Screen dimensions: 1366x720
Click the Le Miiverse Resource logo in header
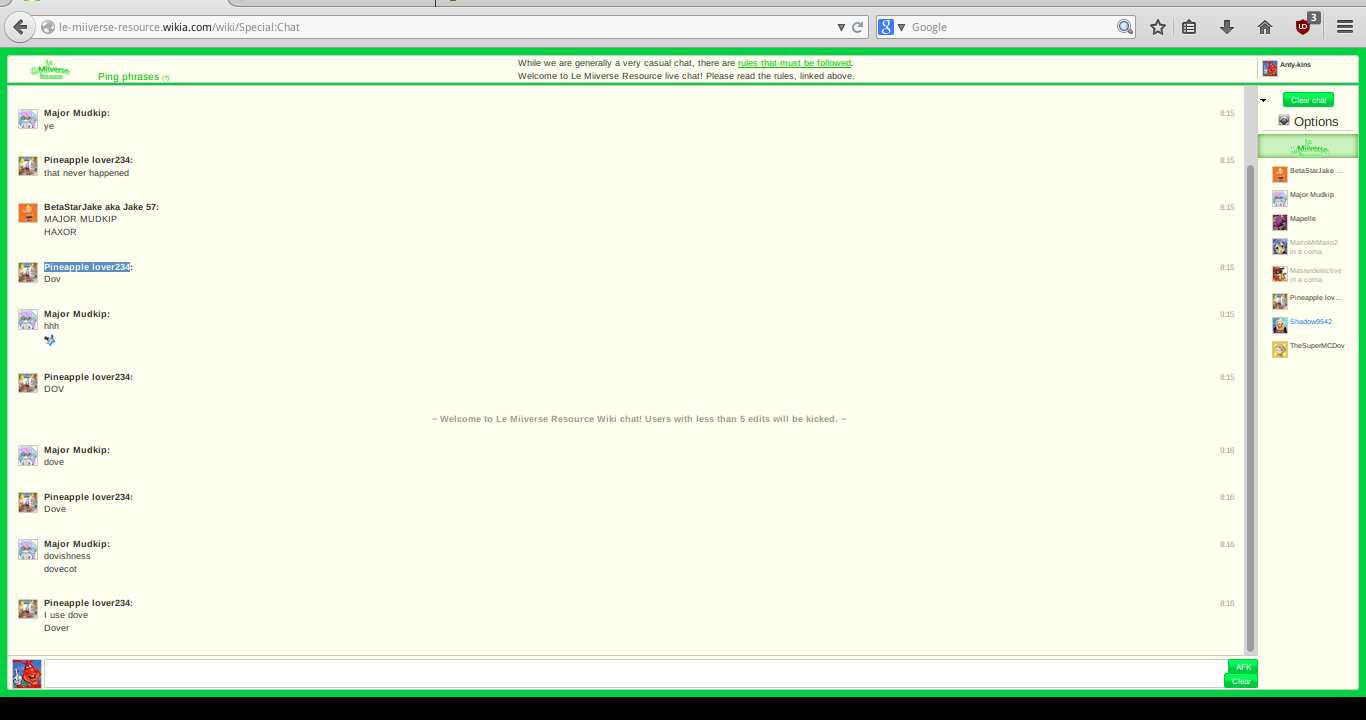point(49,70)
